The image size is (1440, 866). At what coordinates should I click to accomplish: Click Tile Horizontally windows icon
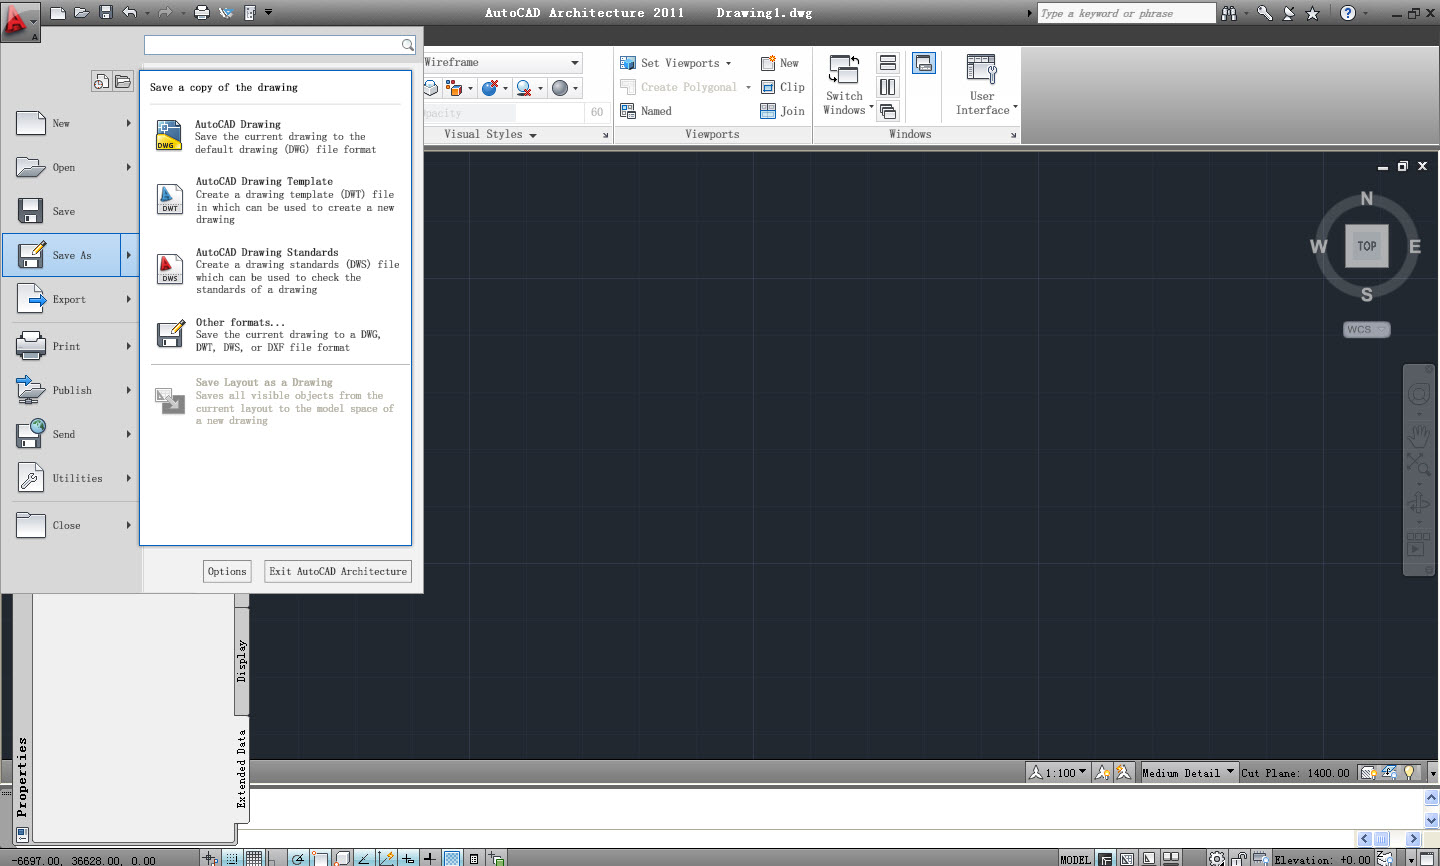887,63
